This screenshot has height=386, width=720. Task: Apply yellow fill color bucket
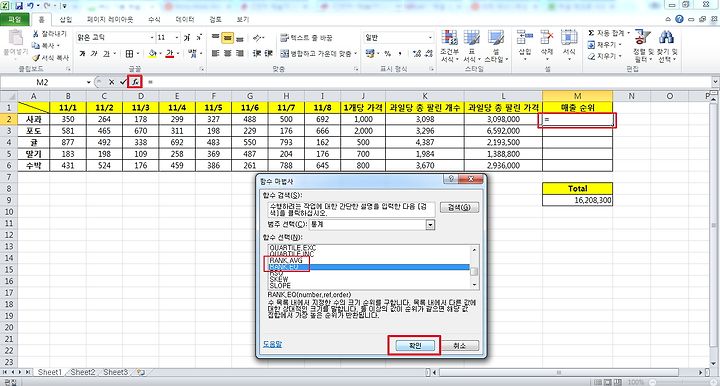152,54
